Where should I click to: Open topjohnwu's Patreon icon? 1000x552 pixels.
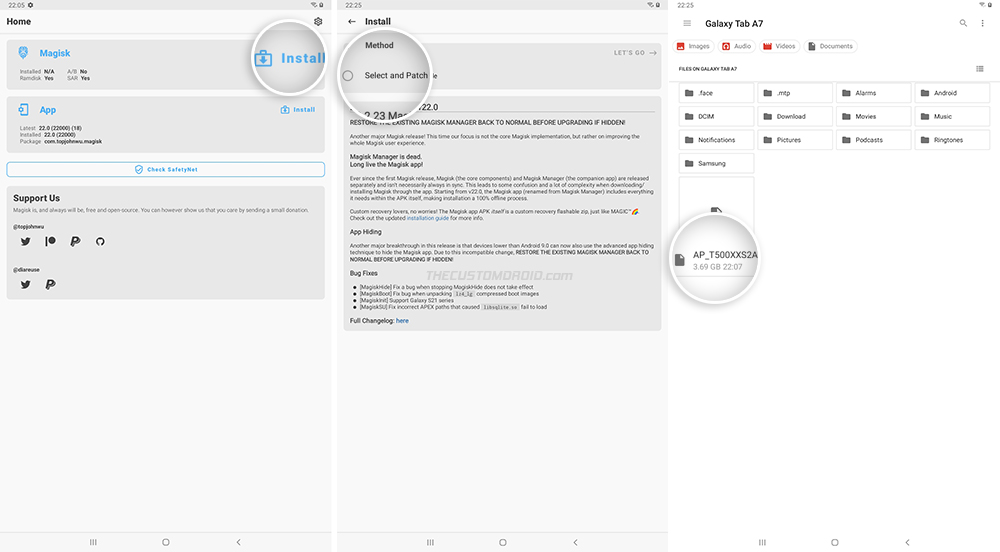click(50, 242)
